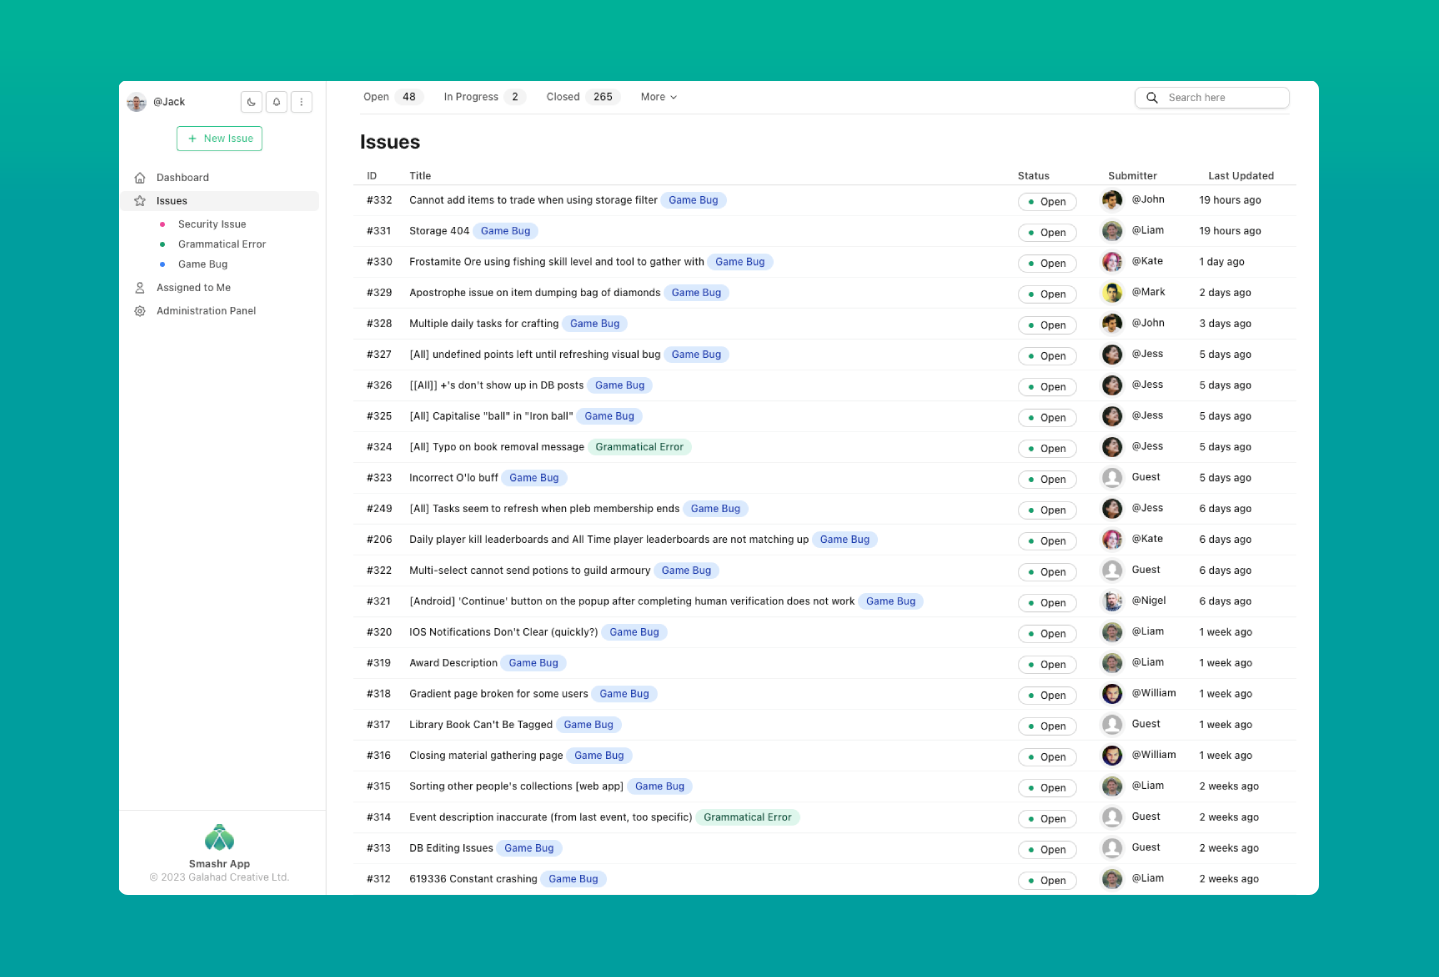Open Administration Panel via the gear icon
Viewport: 1439px width, 977px height.
point(140,310)
